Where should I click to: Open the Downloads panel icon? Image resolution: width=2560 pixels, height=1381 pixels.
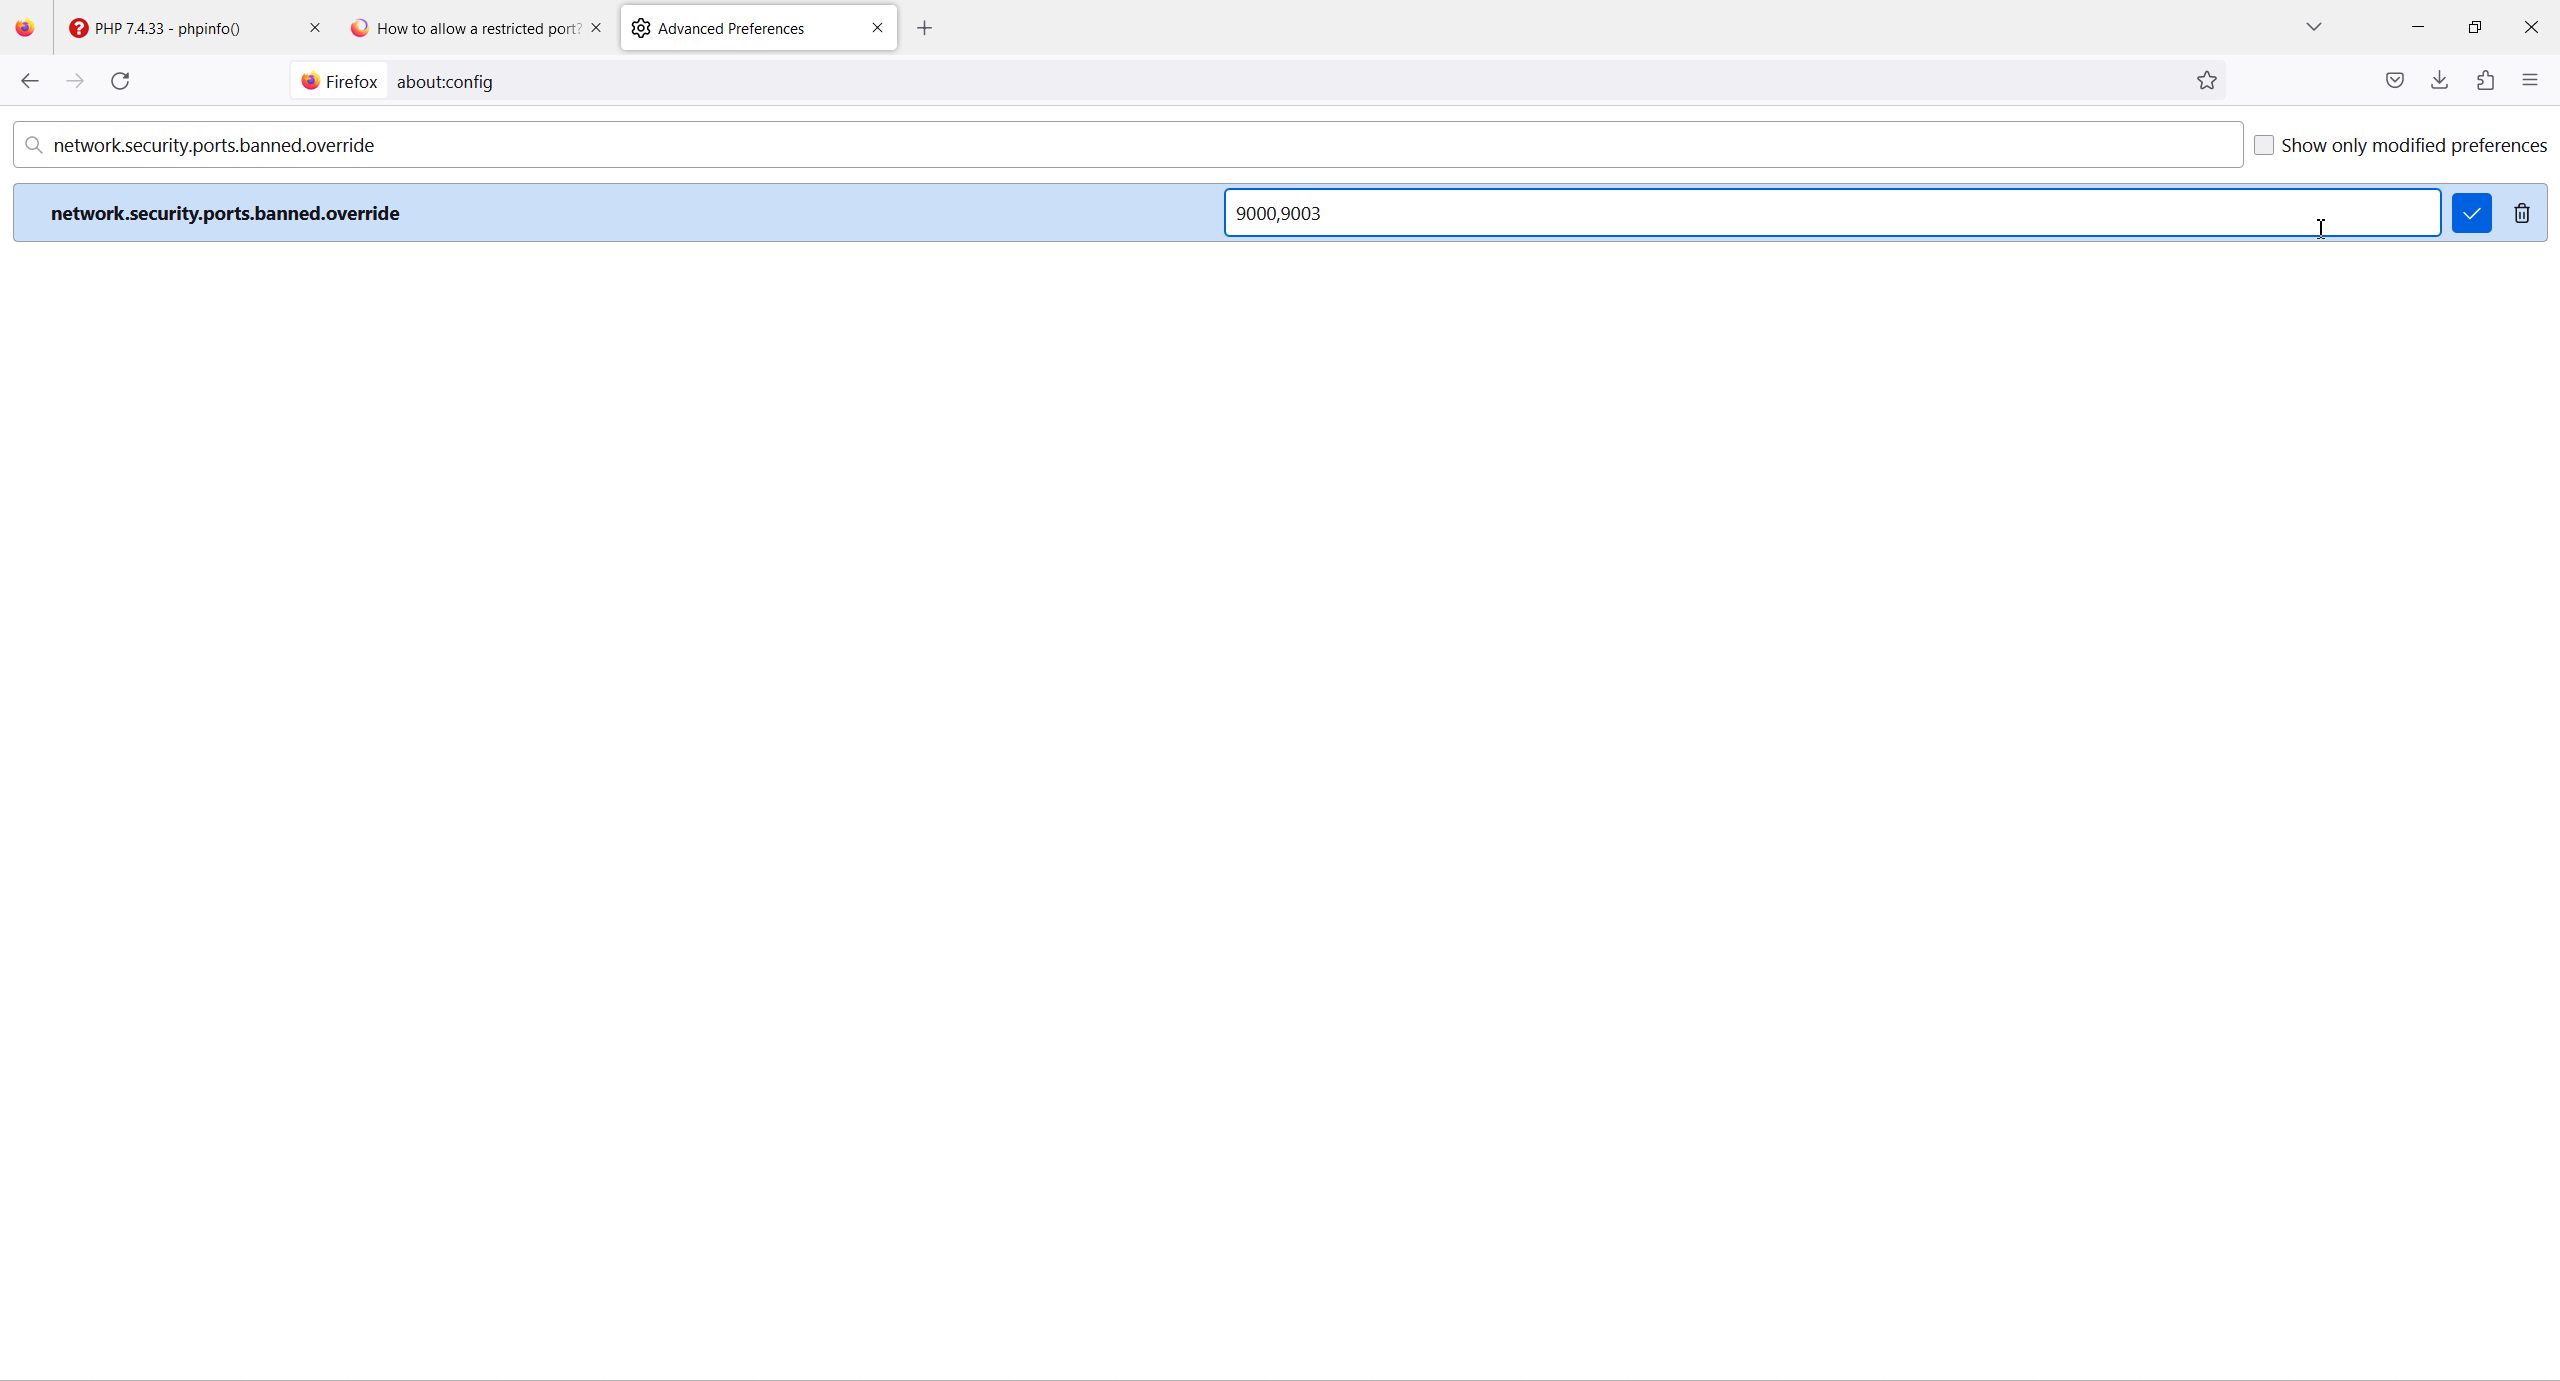[2439, 81]
